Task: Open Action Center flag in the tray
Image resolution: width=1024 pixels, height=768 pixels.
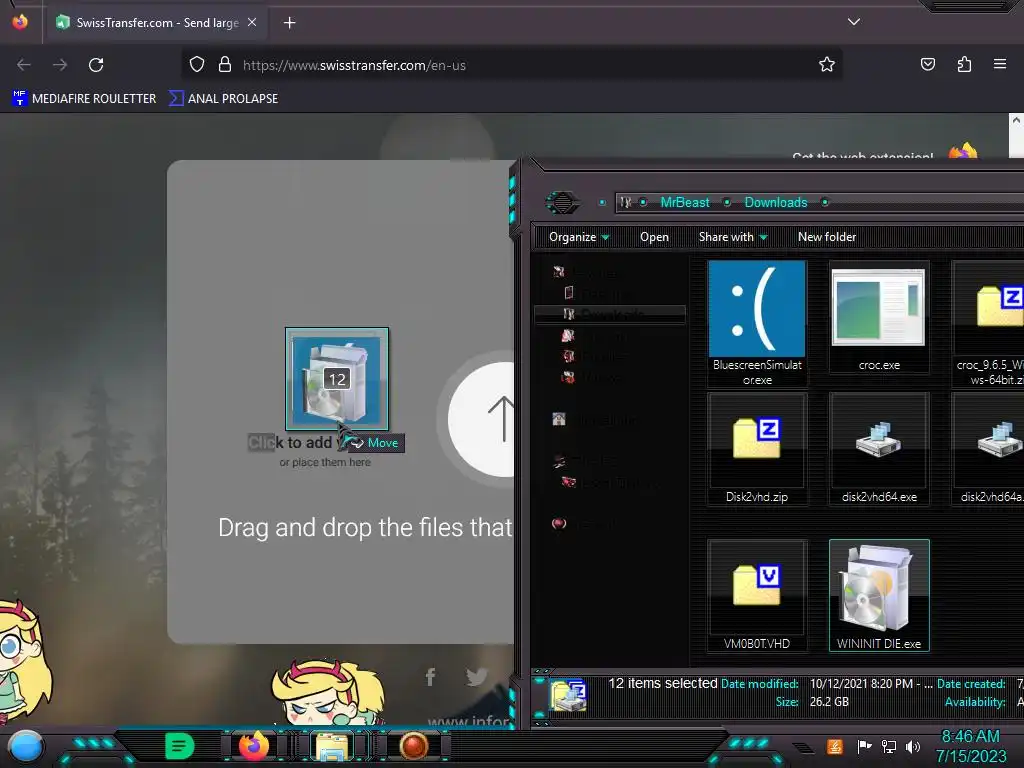Action: coord(864,746)
